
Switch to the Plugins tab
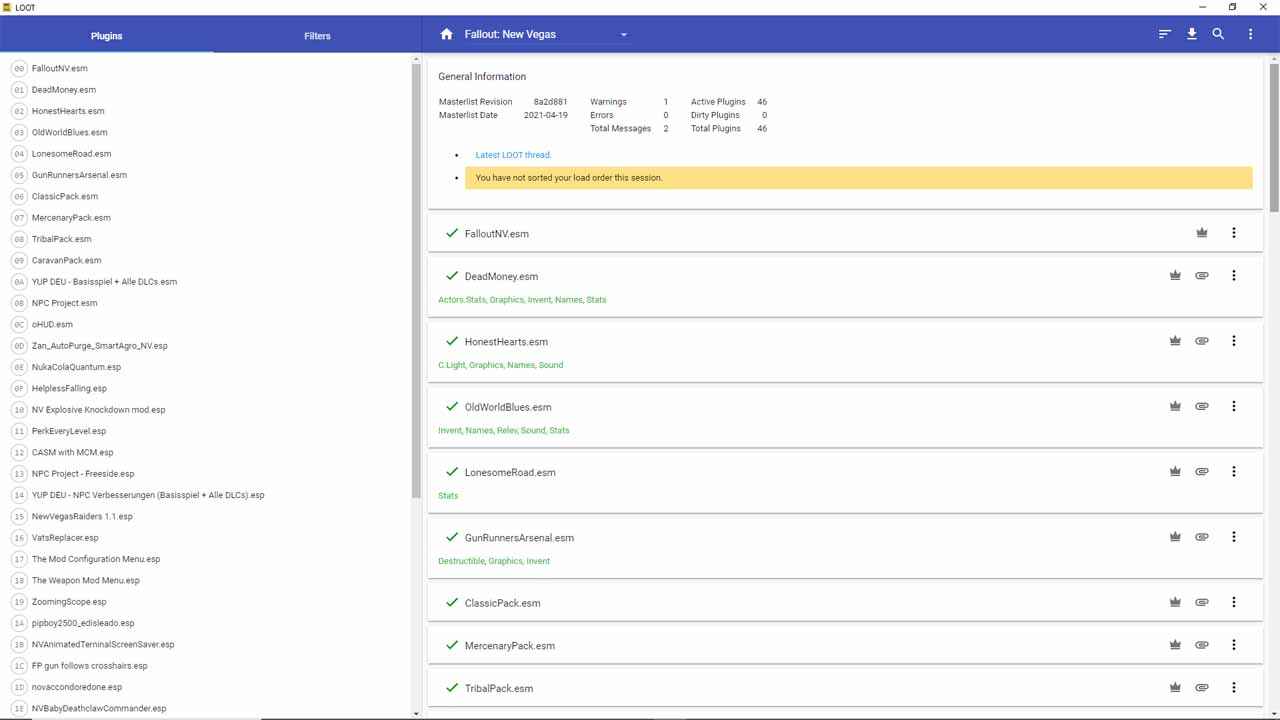(x=106, y=36)
